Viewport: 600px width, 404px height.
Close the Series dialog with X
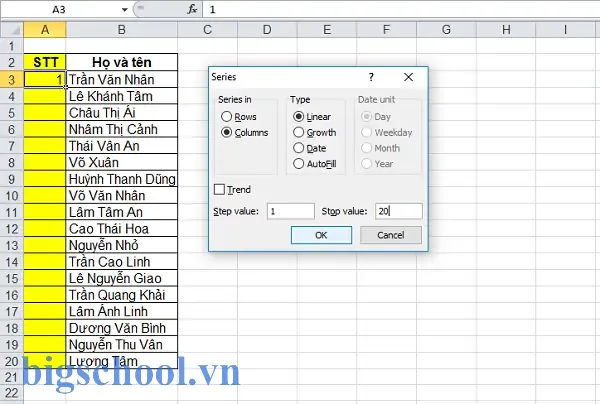(408, 77)
